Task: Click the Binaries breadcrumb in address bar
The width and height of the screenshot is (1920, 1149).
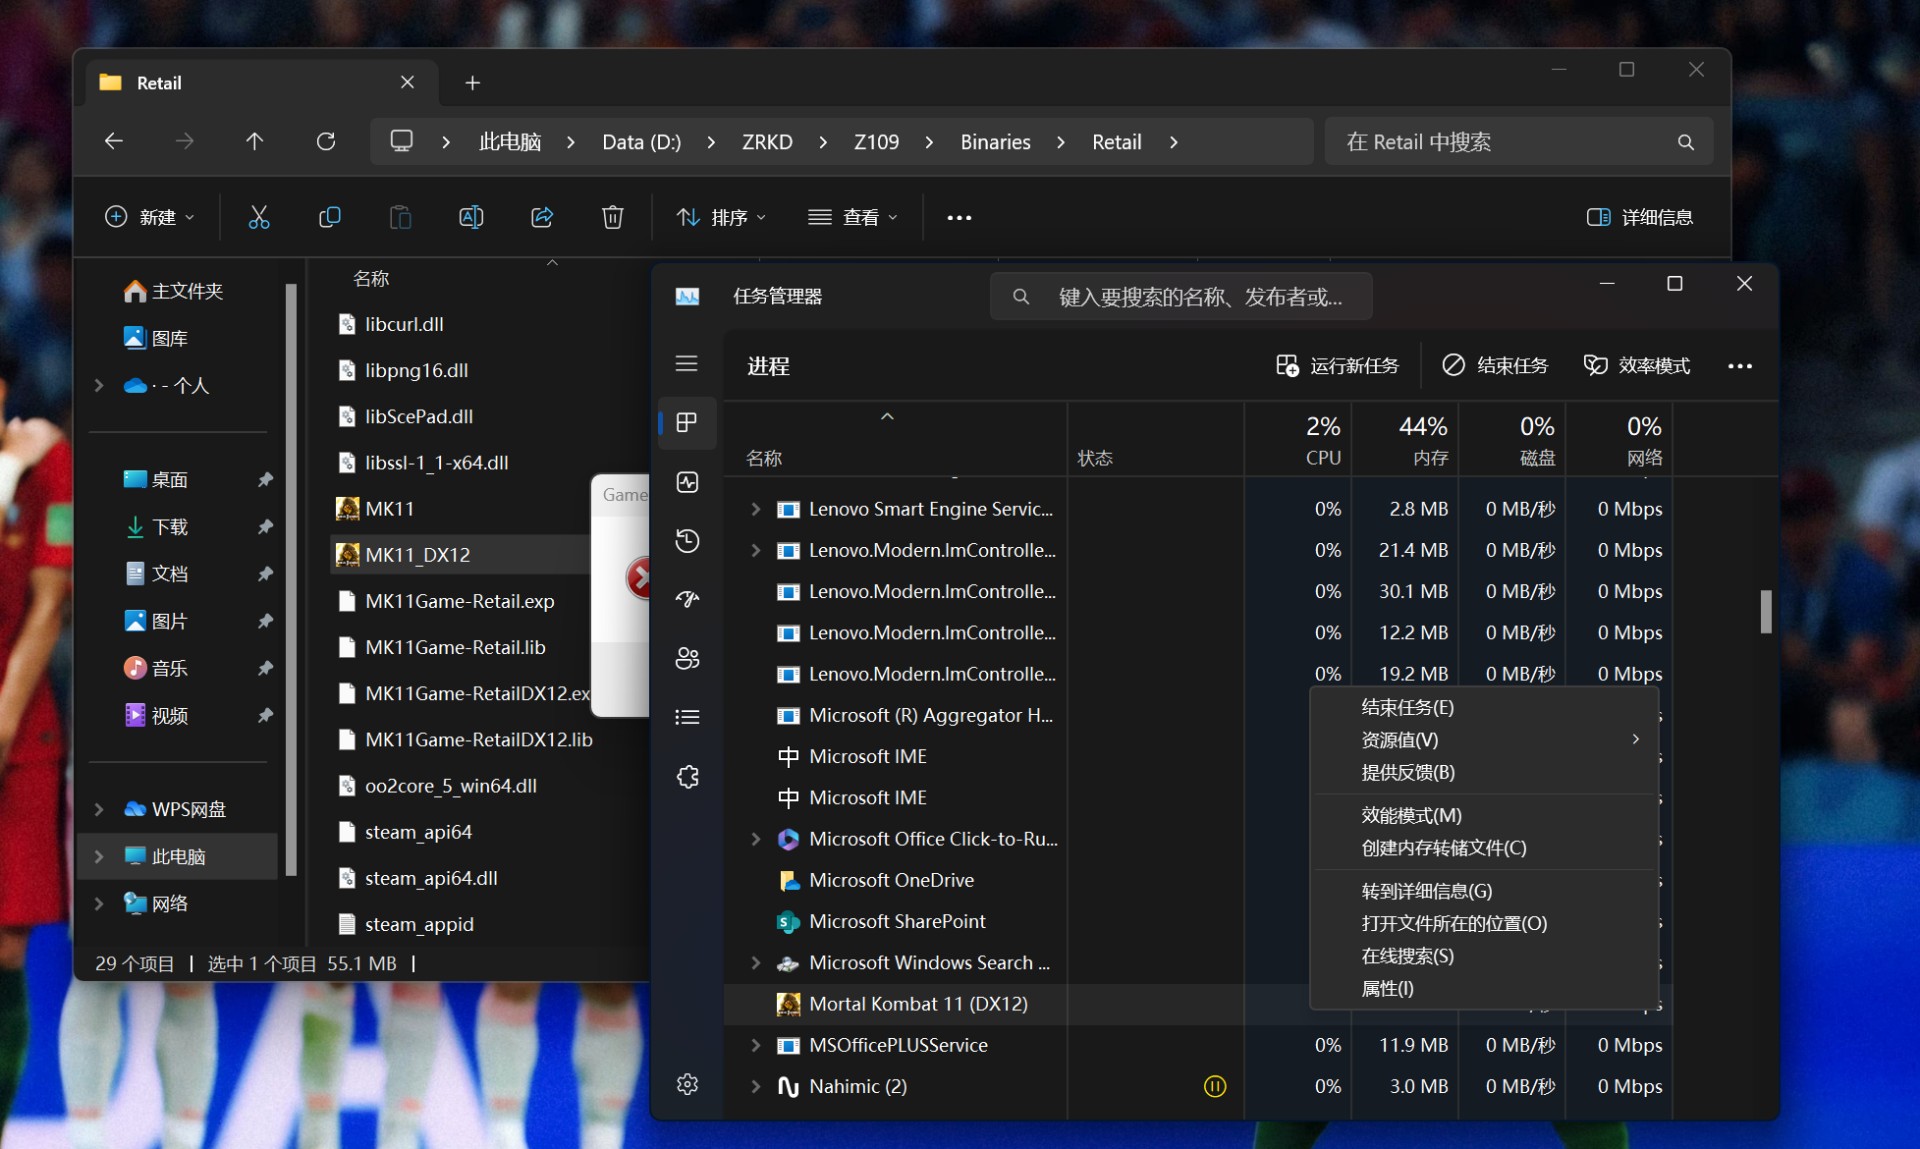Action: 995,142
